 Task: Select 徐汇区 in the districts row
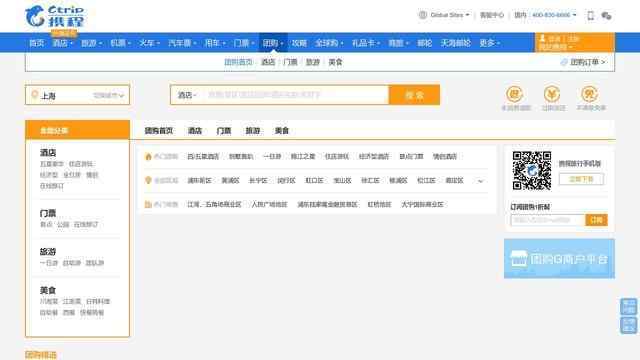click(370, 180)
